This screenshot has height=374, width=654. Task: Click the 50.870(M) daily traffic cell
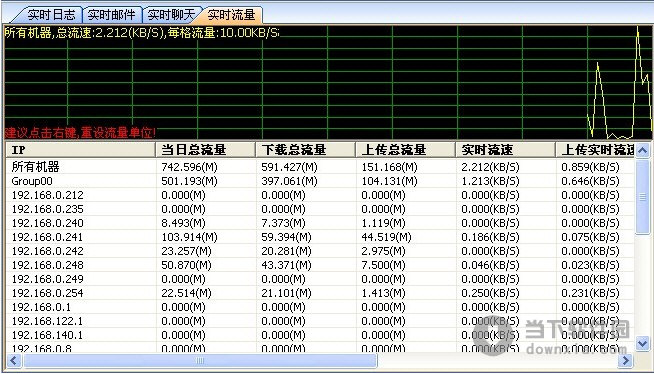pos(186,265)
